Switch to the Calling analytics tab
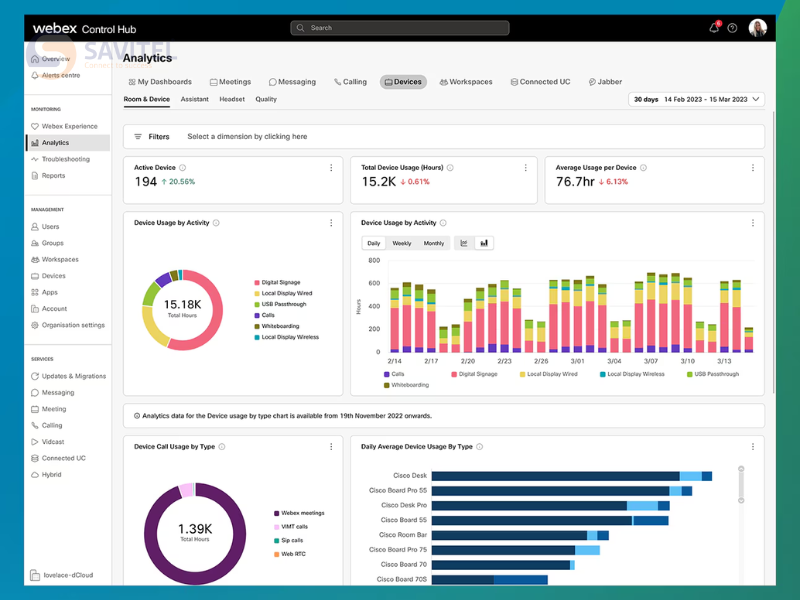Screen dimensions: 800x600 (351, 82)
